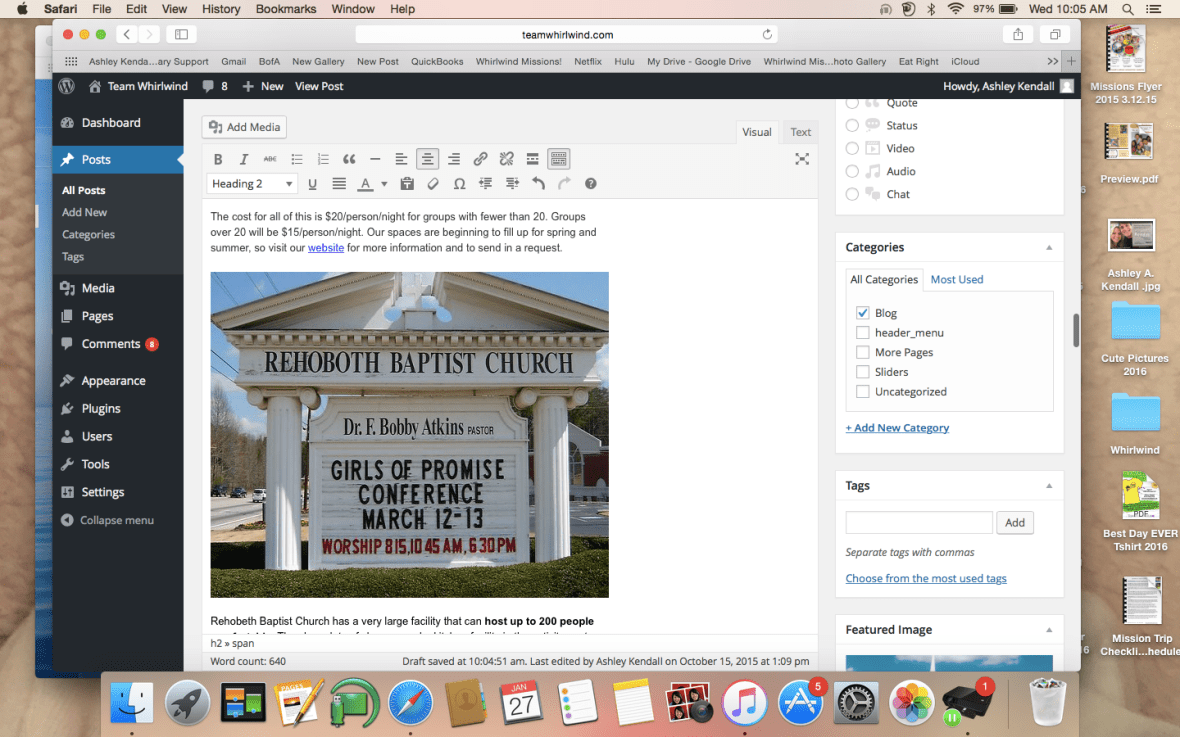
Task: Apply italic formatting to the text
Action: 244,159
